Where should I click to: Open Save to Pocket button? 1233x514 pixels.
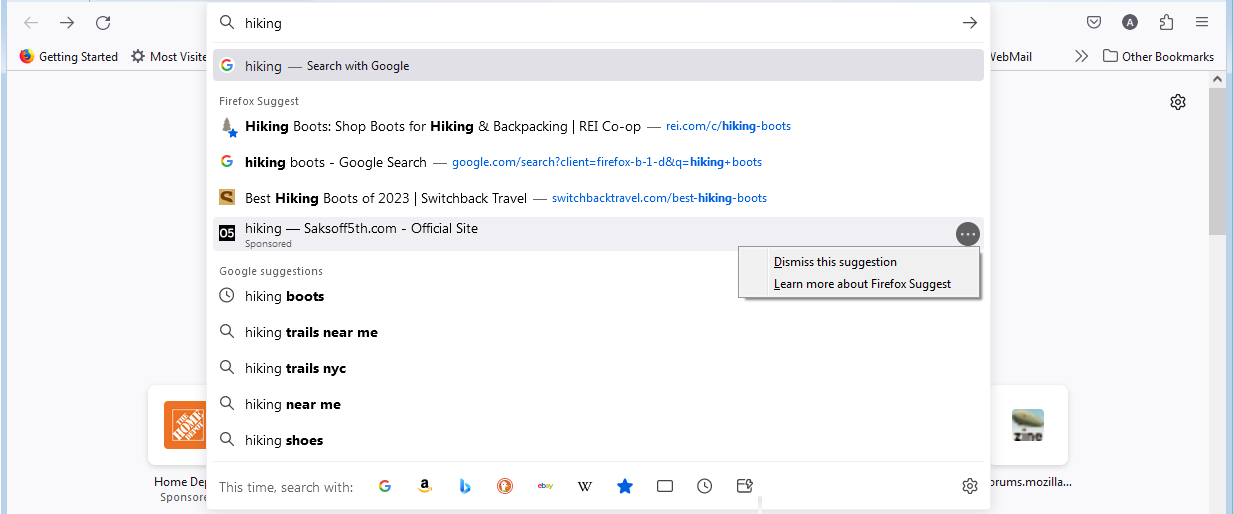coord(1094,23)
